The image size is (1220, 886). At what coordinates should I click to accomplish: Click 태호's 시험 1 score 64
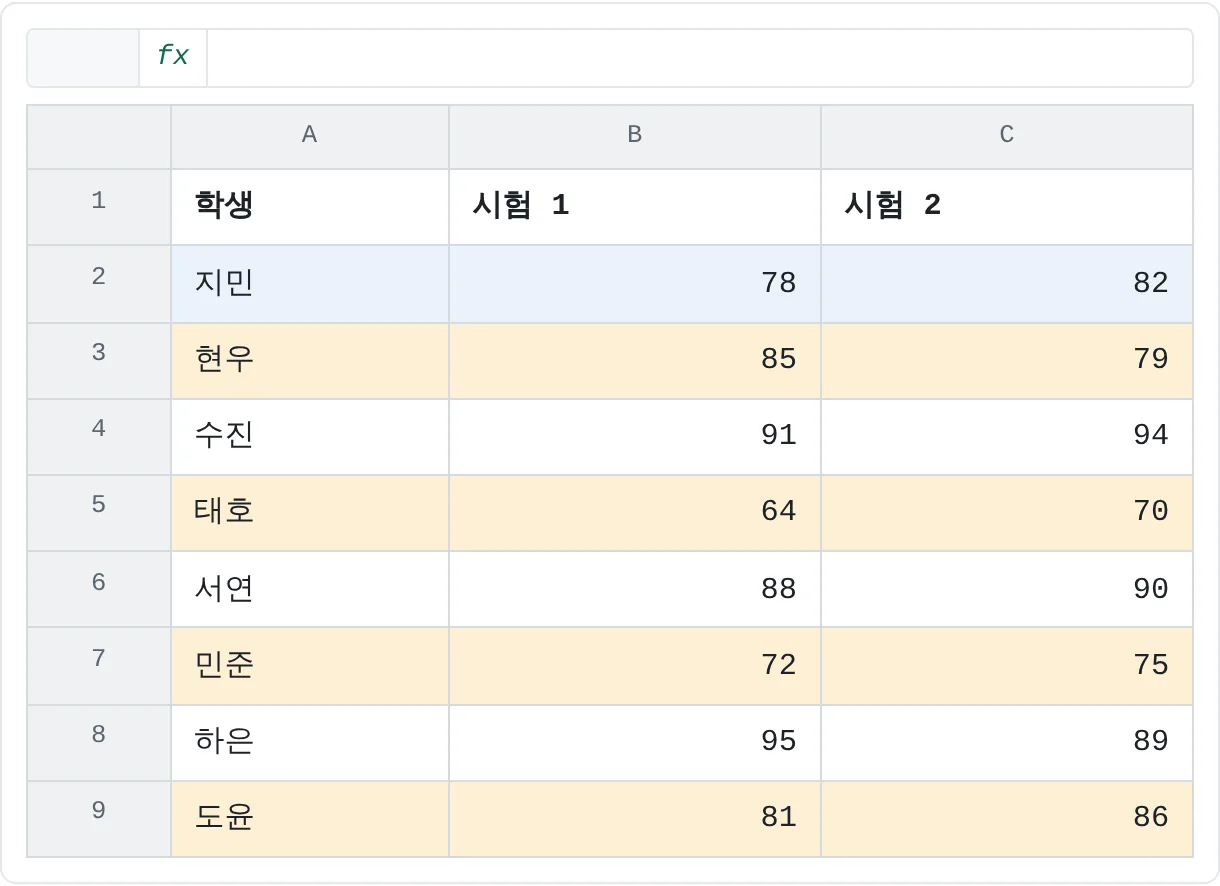[635, 513]
